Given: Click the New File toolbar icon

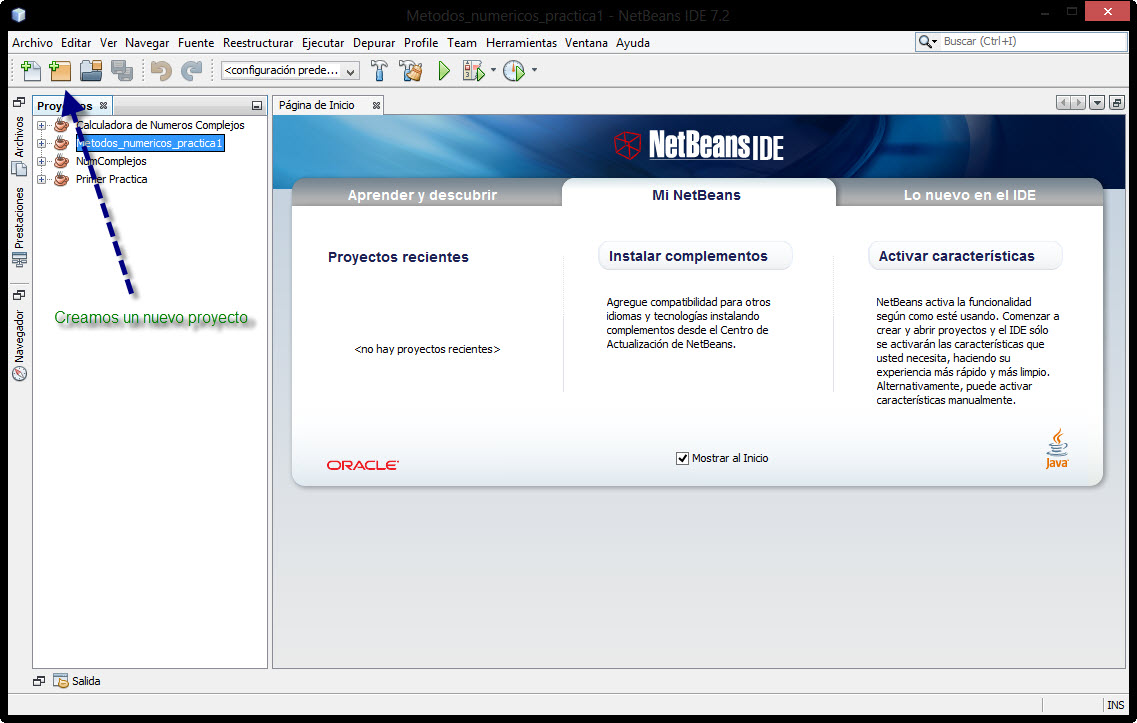Looking at the screenshot, I should coord(30,70).
